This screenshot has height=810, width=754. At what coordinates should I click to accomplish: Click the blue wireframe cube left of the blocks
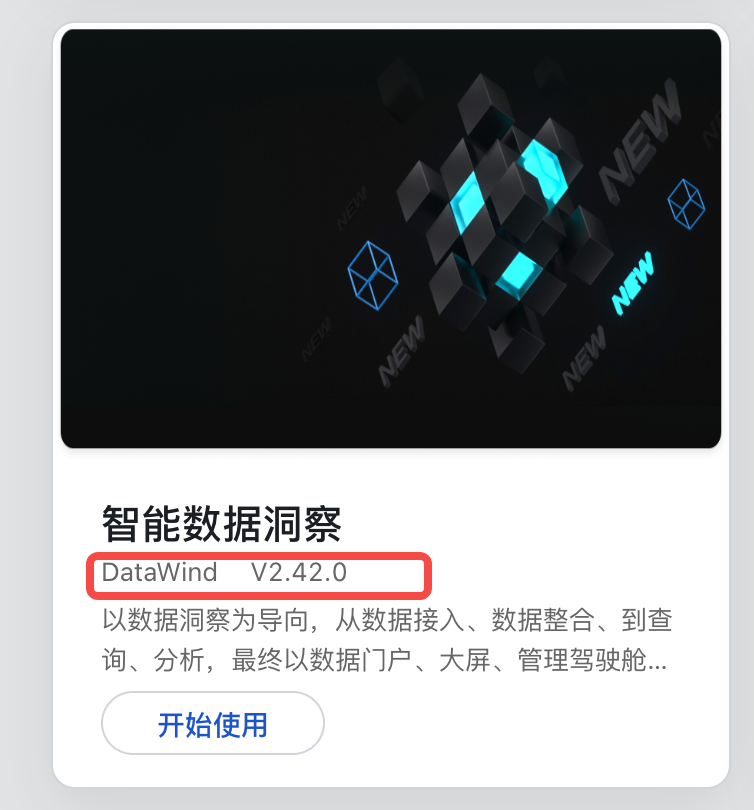tap(373, 275)
